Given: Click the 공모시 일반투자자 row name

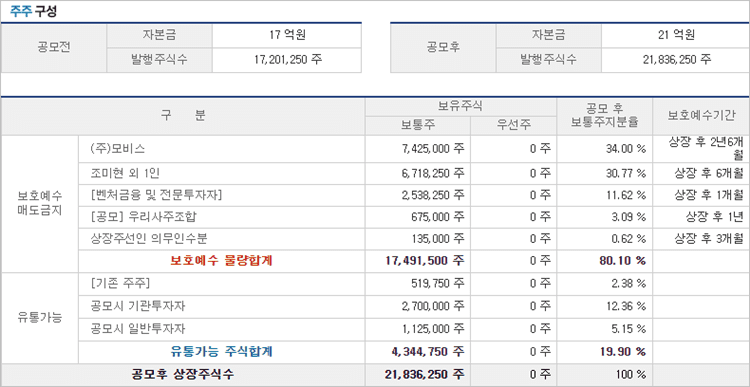Looking at the screenshot, I should tap(138, 329).
